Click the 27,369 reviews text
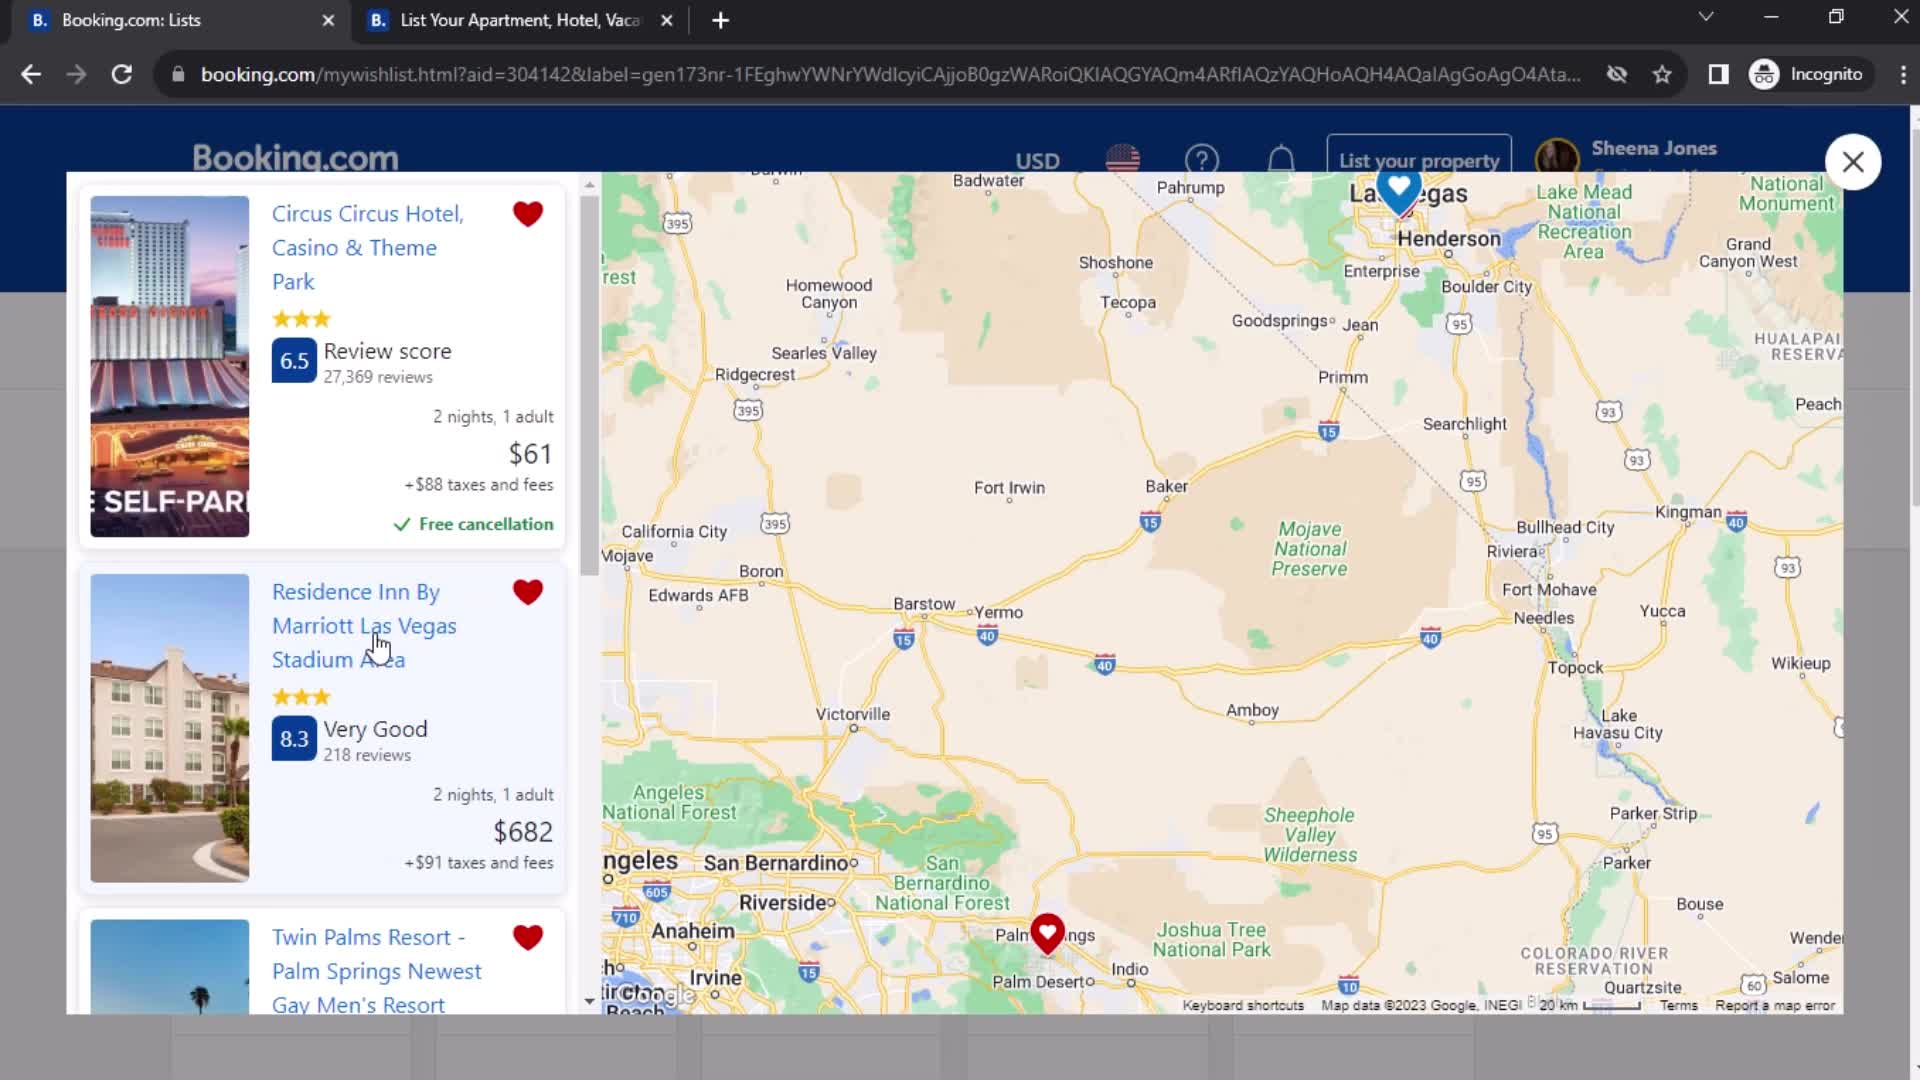1920x1080 pixels. coord(378,377)
